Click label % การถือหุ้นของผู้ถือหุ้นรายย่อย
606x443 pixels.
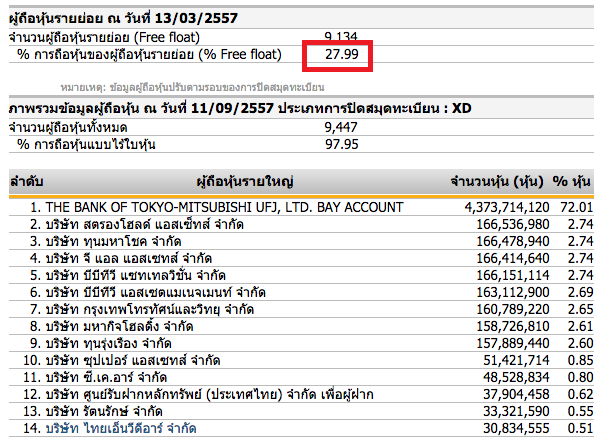tap(149, 55)
